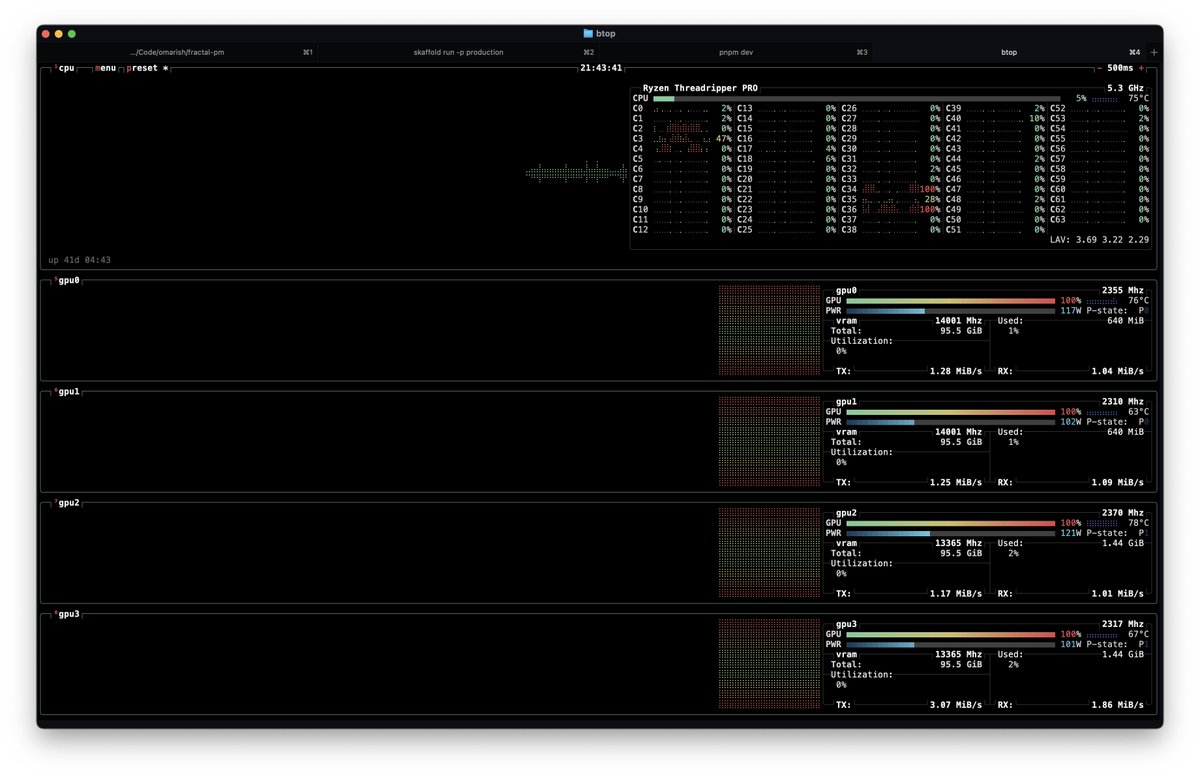Click the gpu0 utilization history graph
The image size is (1200, 777).
coord(769,330)
